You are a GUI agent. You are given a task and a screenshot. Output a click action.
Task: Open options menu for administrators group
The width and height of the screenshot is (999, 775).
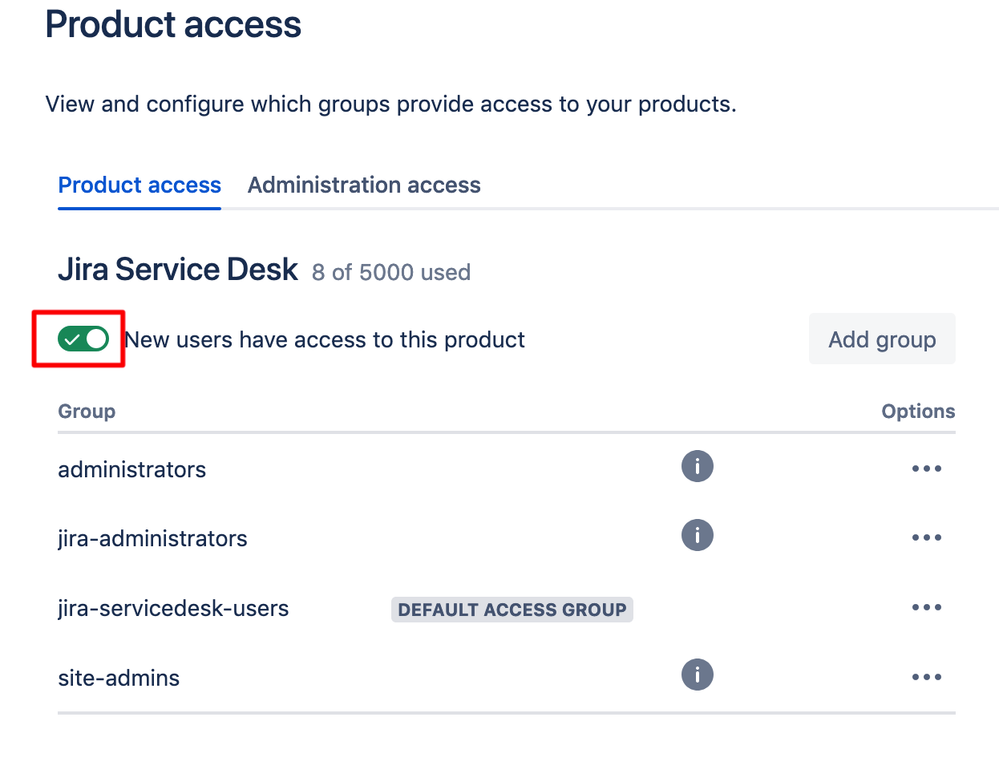click(926, 468)
